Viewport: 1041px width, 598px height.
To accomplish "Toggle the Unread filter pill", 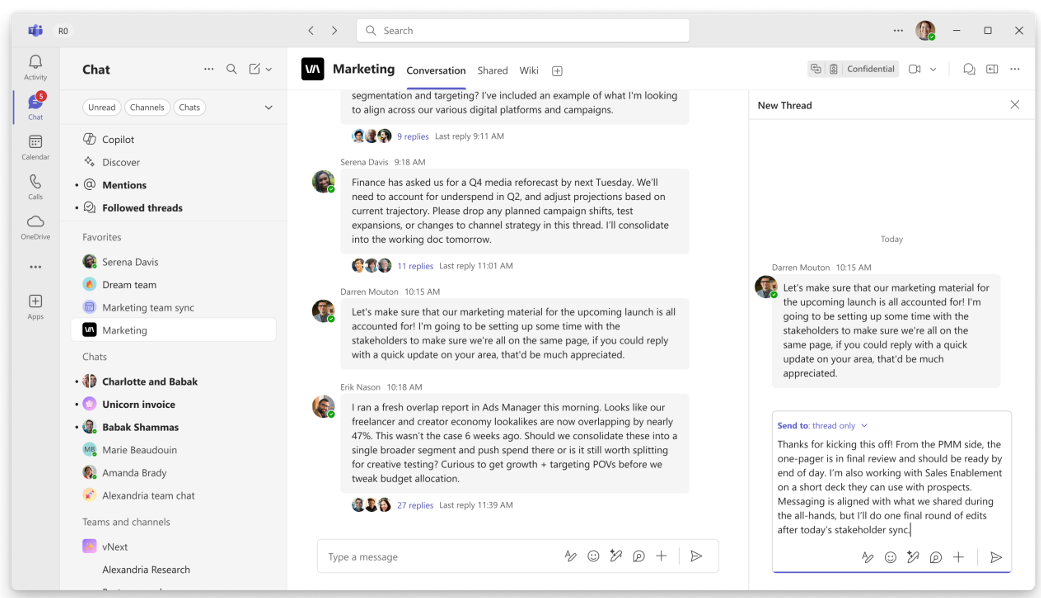I will [102, 108].
